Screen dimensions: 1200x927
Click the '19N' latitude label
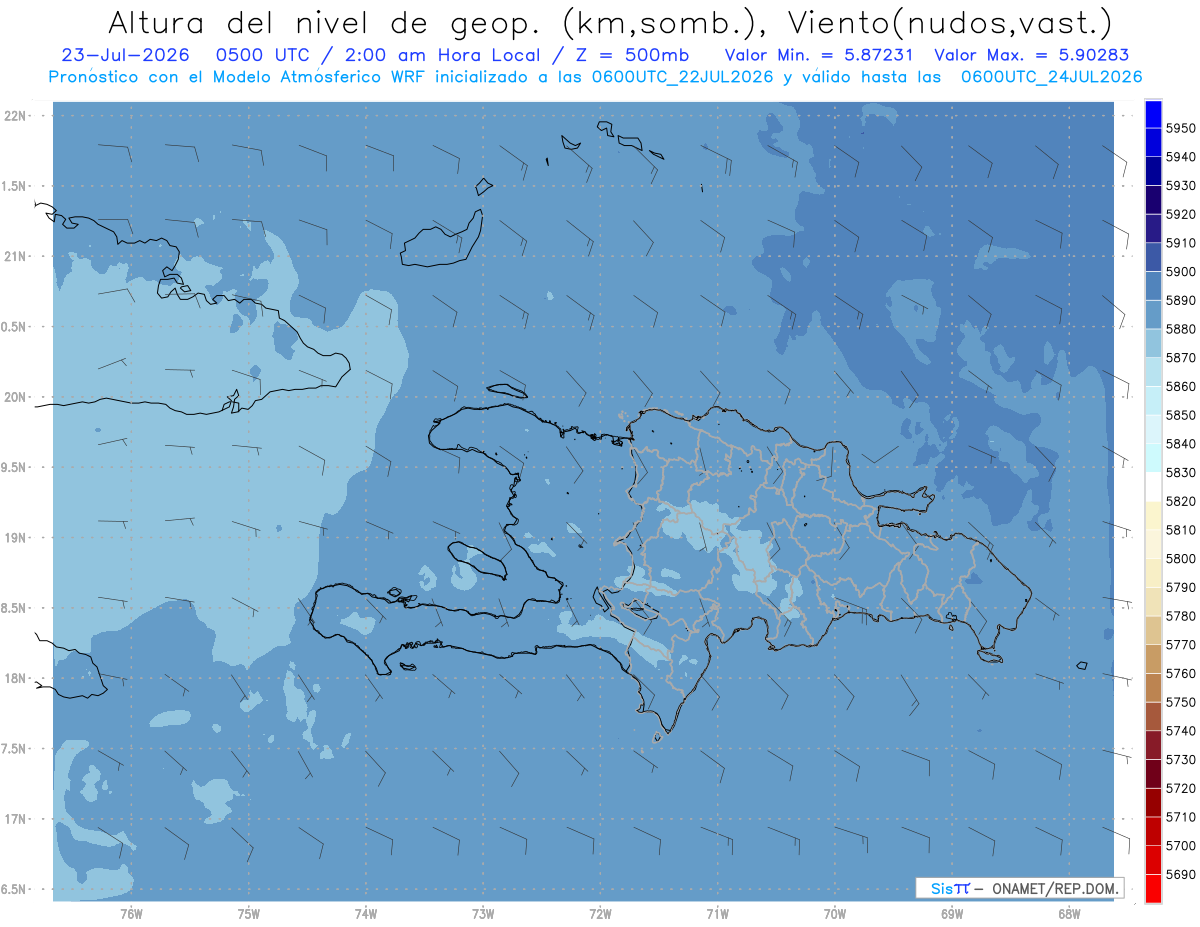pos(16,538)
